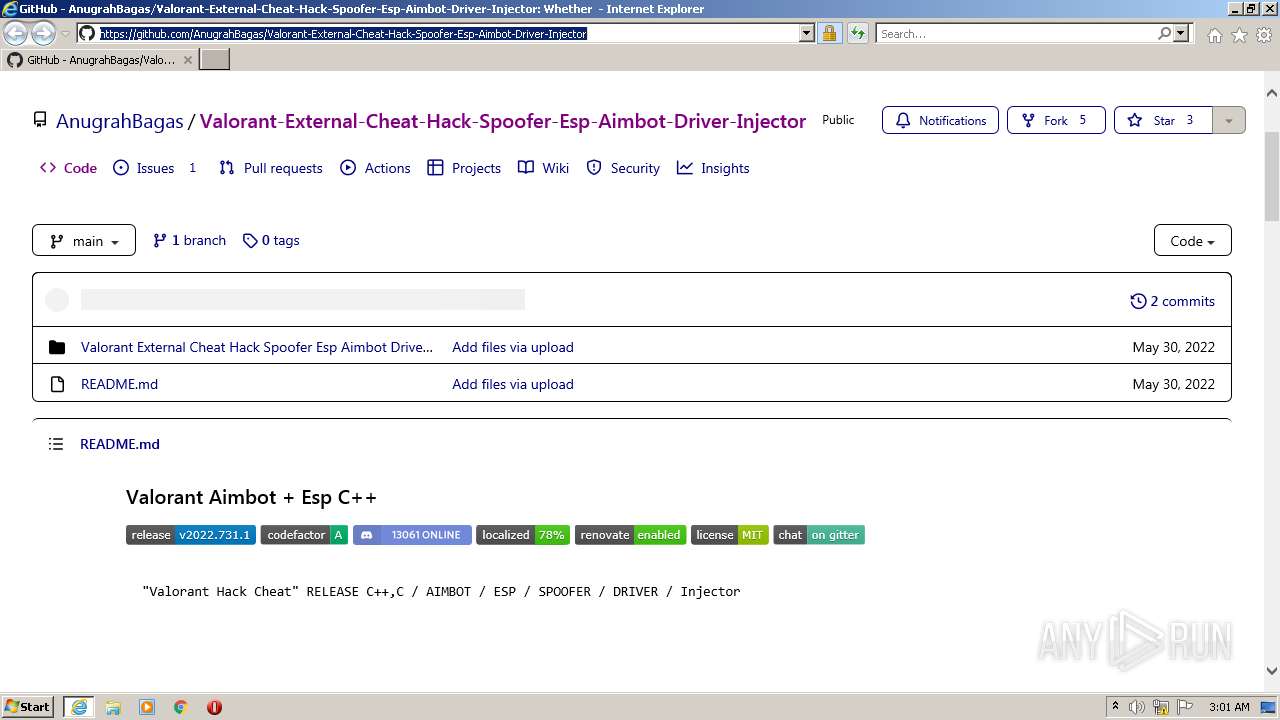Open the browser Tools gear icon
The width and height of the screenshot is (1280, 720).
tap(1264, 35)
